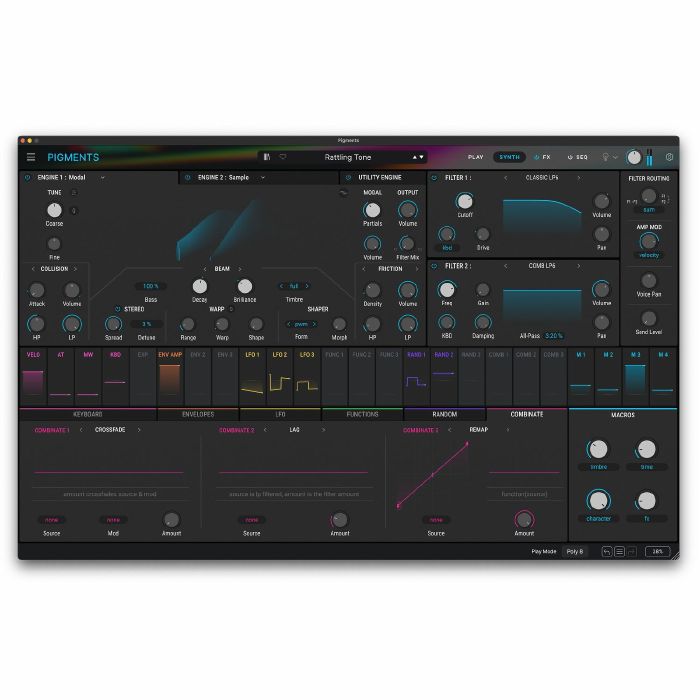Click Combinate 1 Source none selector
The image size is (700, 700).
pos(51,520)
